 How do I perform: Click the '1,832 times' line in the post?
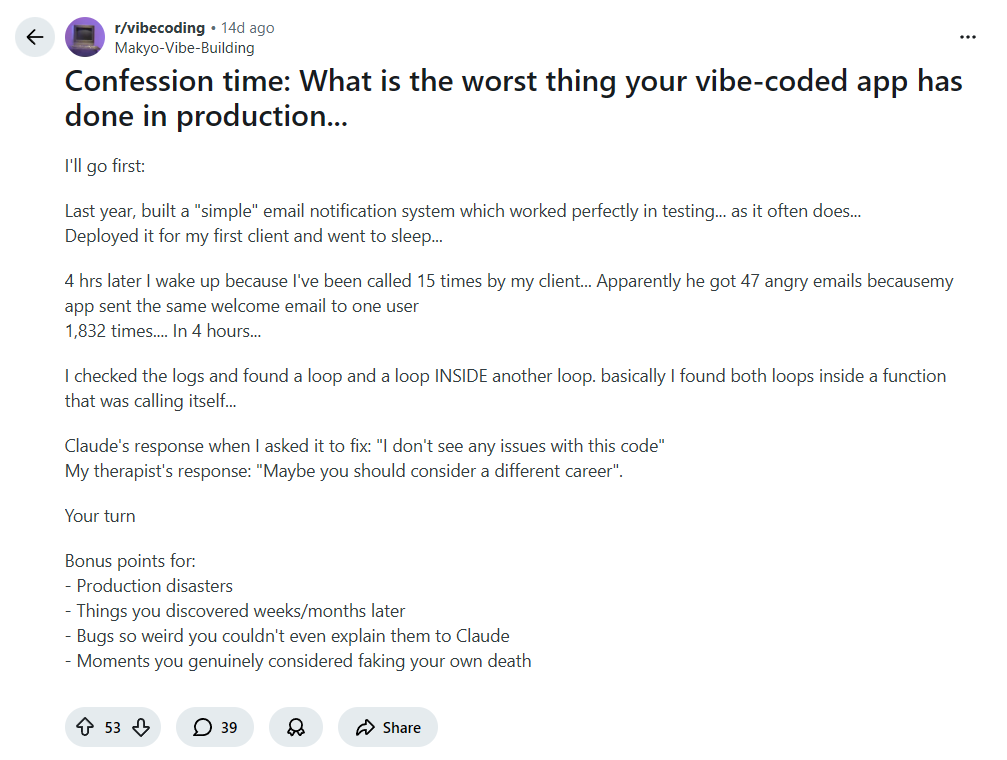pos(162,331)
